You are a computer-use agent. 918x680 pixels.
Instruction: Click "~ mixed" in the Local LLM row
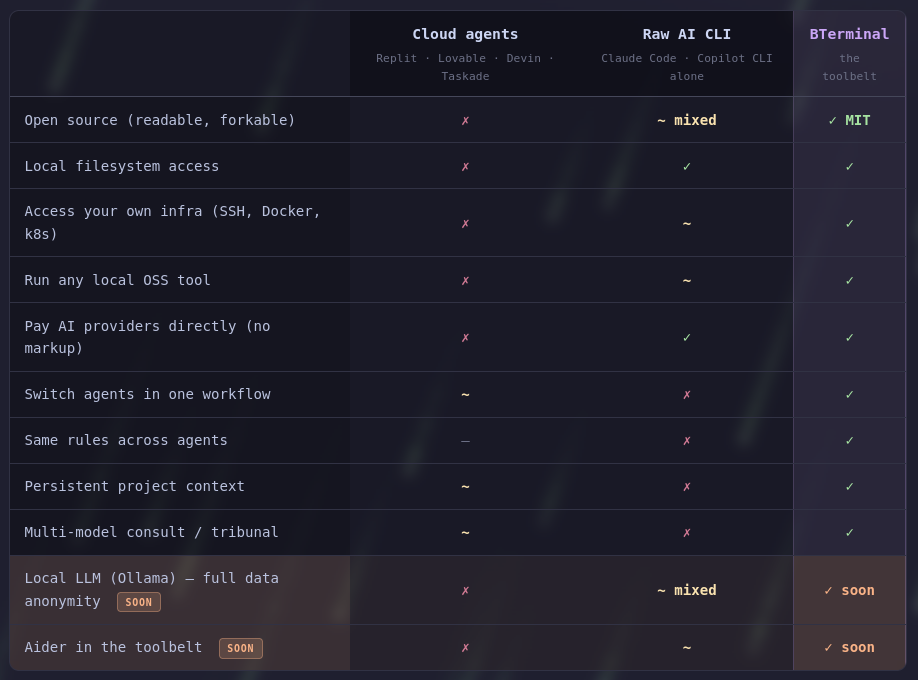point(686,590)
